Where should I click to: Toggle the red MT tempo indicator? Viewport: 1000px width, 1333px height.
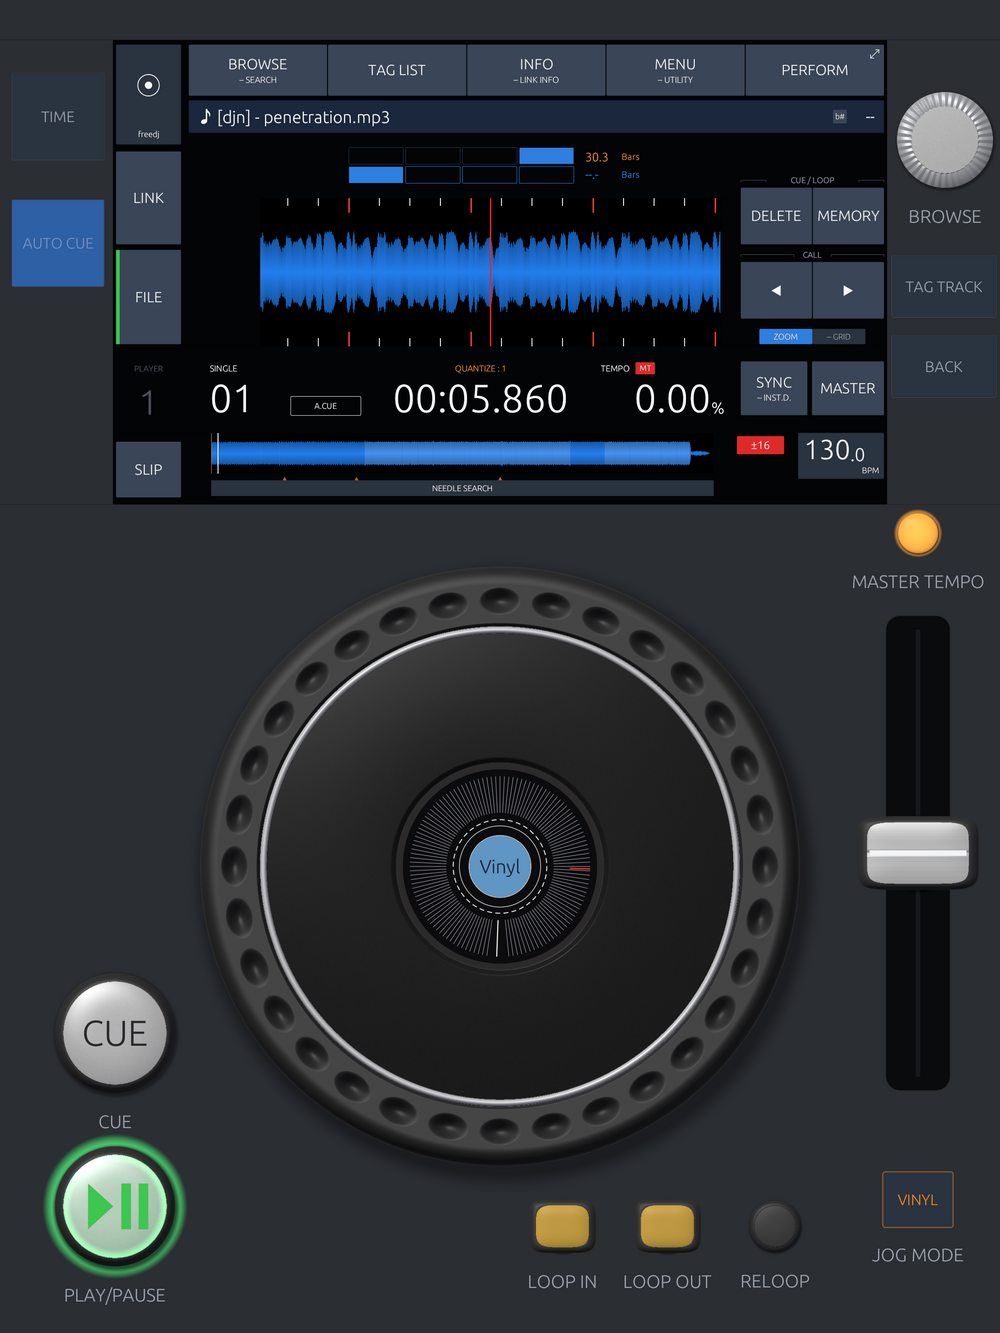(x=645, y=368)
